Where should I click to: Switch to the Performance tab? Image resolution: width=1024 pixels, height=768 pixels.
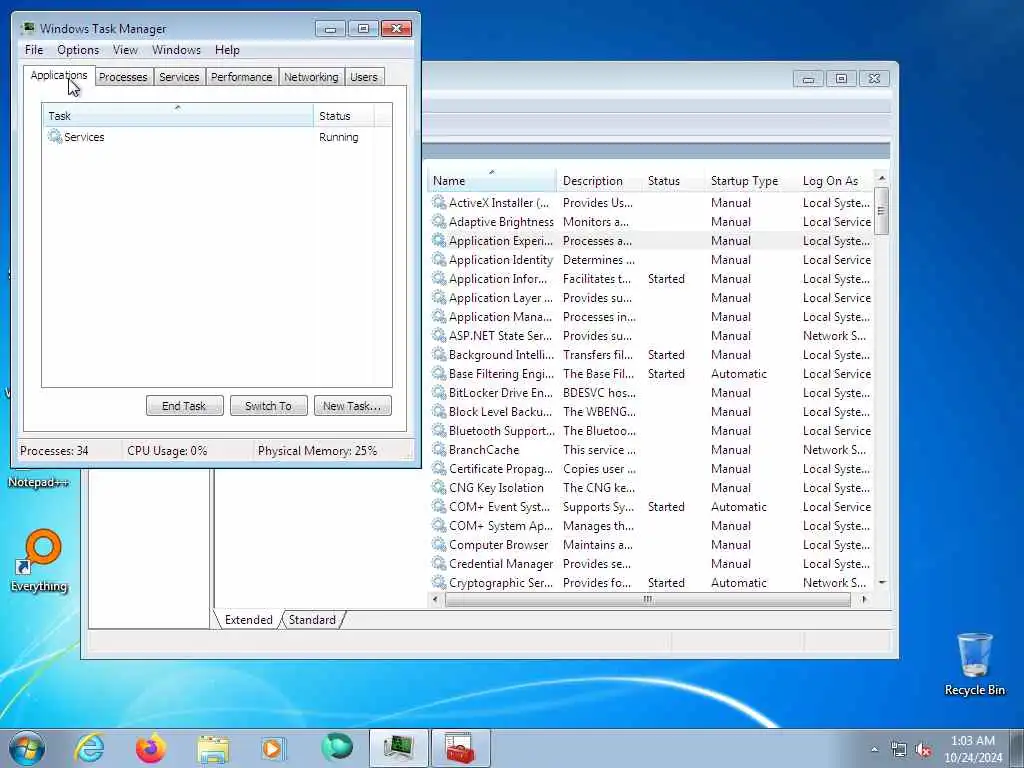pos(241,77)
